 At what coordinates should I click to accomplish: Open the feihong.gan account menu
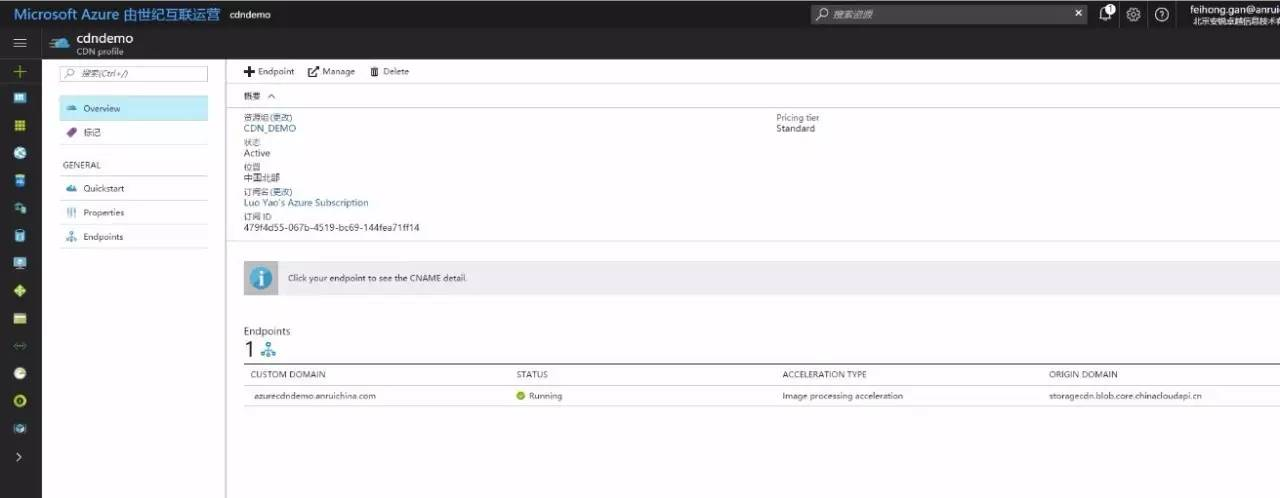(x=1234, y=14)
